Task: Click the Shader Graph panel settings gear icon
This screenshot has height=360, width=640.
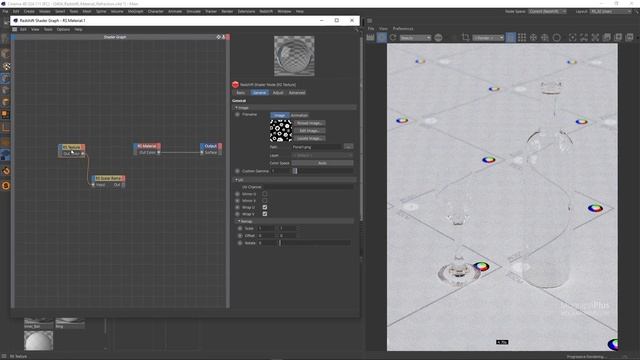Action: click(218, 37)
